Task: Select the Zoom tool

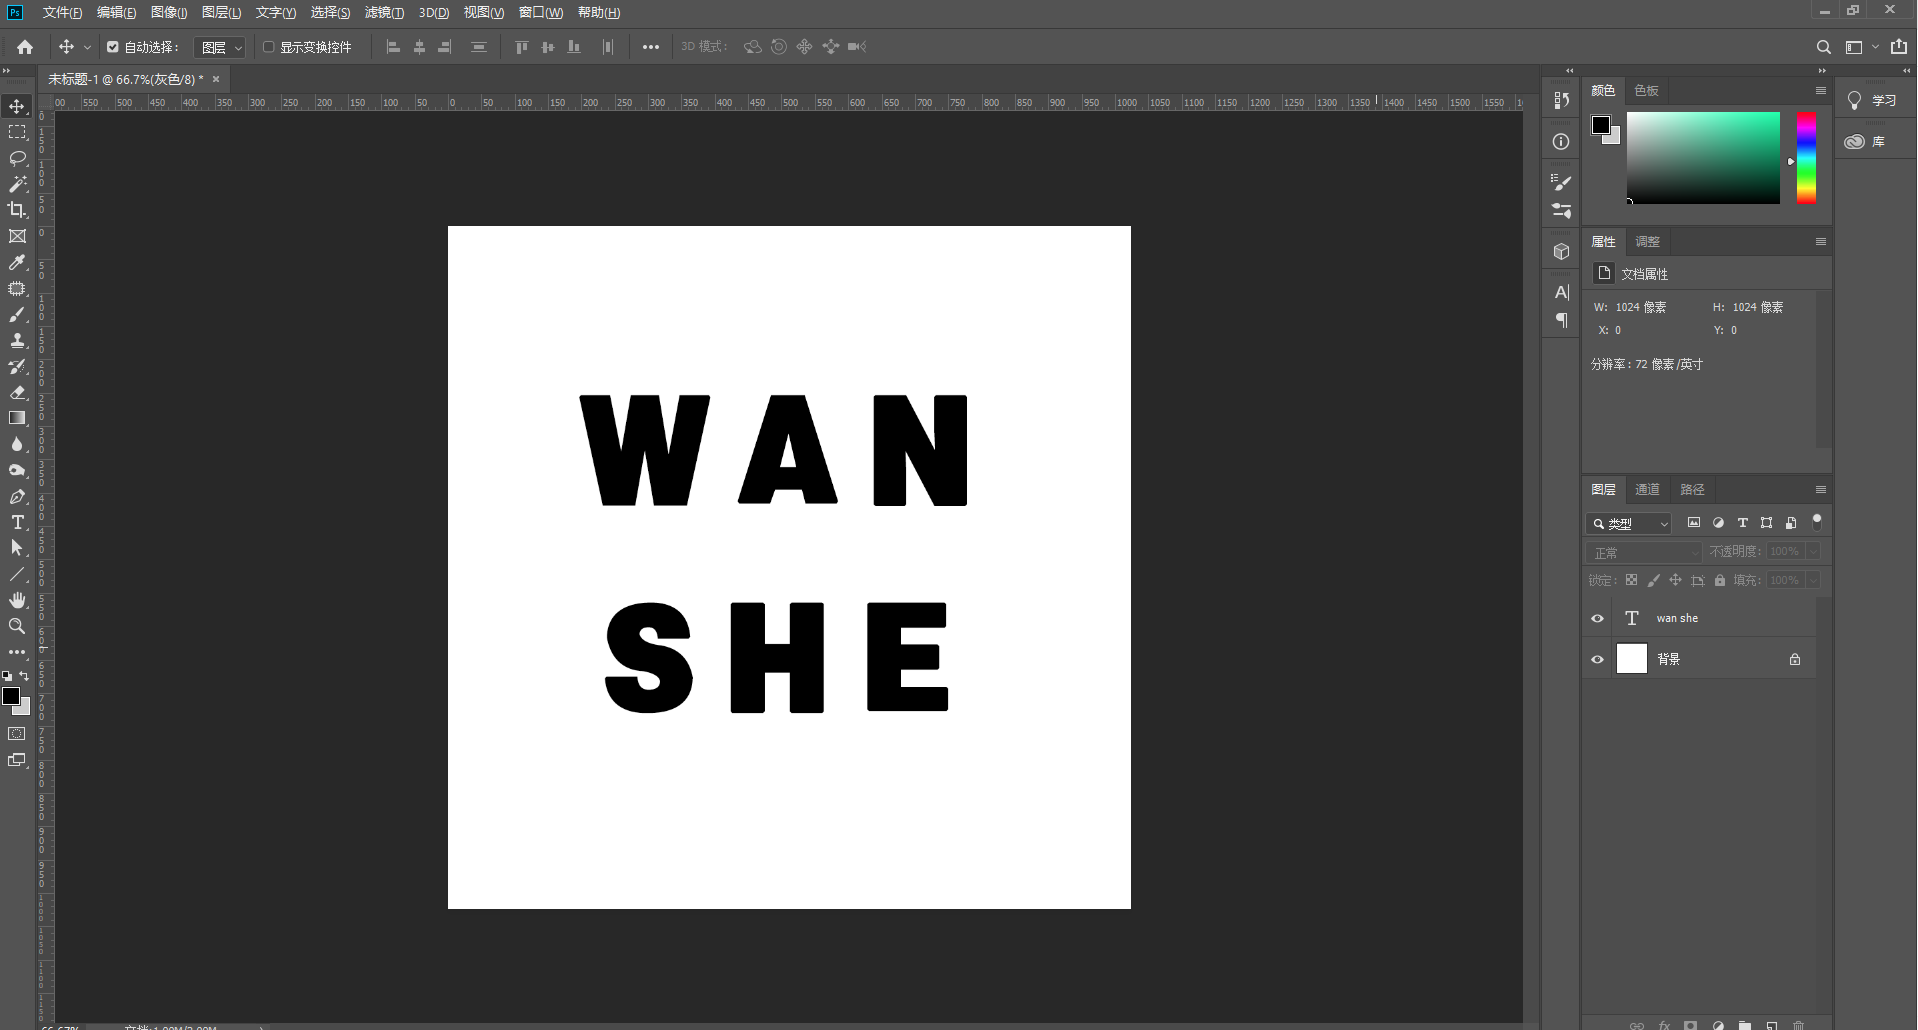Action: (17, 626)
